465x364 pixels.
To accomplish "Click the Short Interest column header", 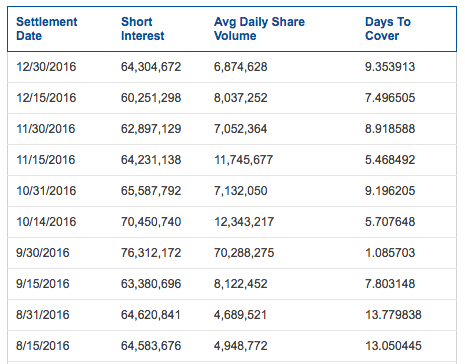I will (x=143, y=29).
